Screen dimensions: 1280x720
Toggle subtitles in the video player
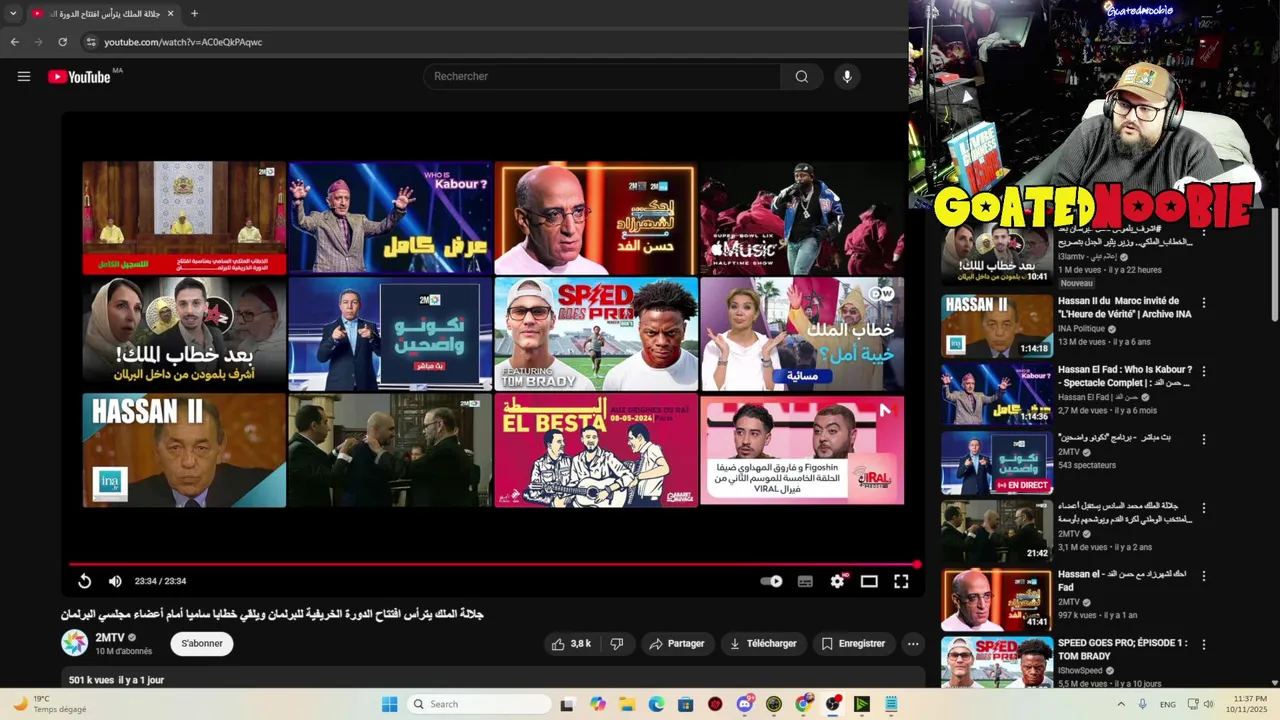point(805,581)
